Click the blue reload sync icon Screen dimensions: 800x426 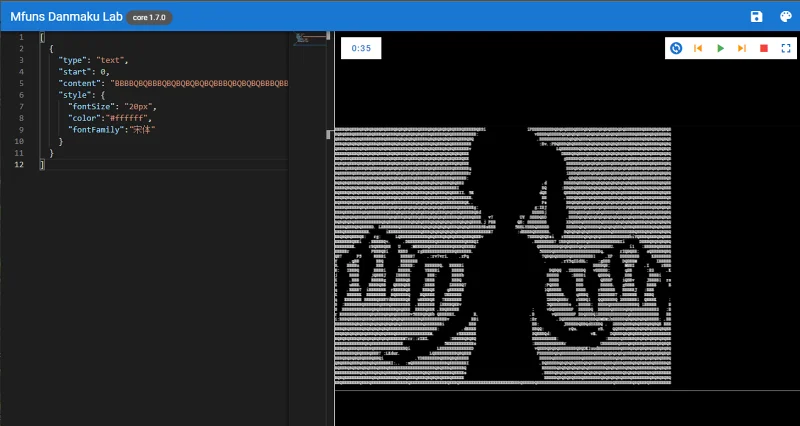coord(676,48)
